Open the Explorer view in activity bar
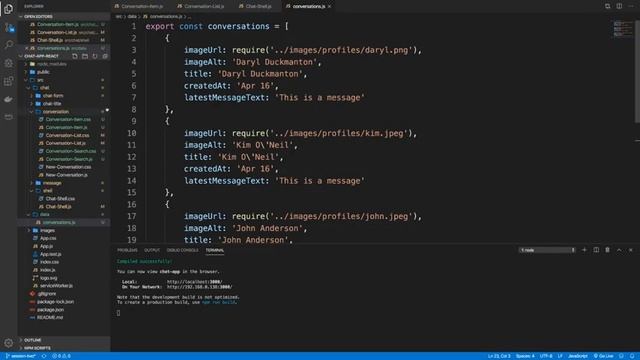 [9, 9]
